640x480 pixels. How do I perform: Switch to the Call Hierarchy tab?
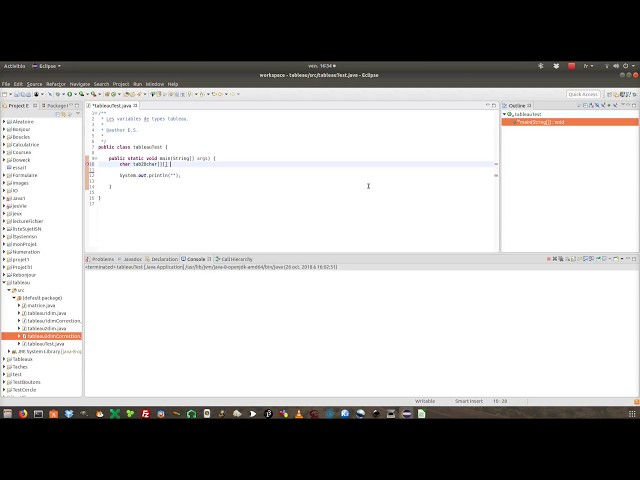click(x=234, y=259)
